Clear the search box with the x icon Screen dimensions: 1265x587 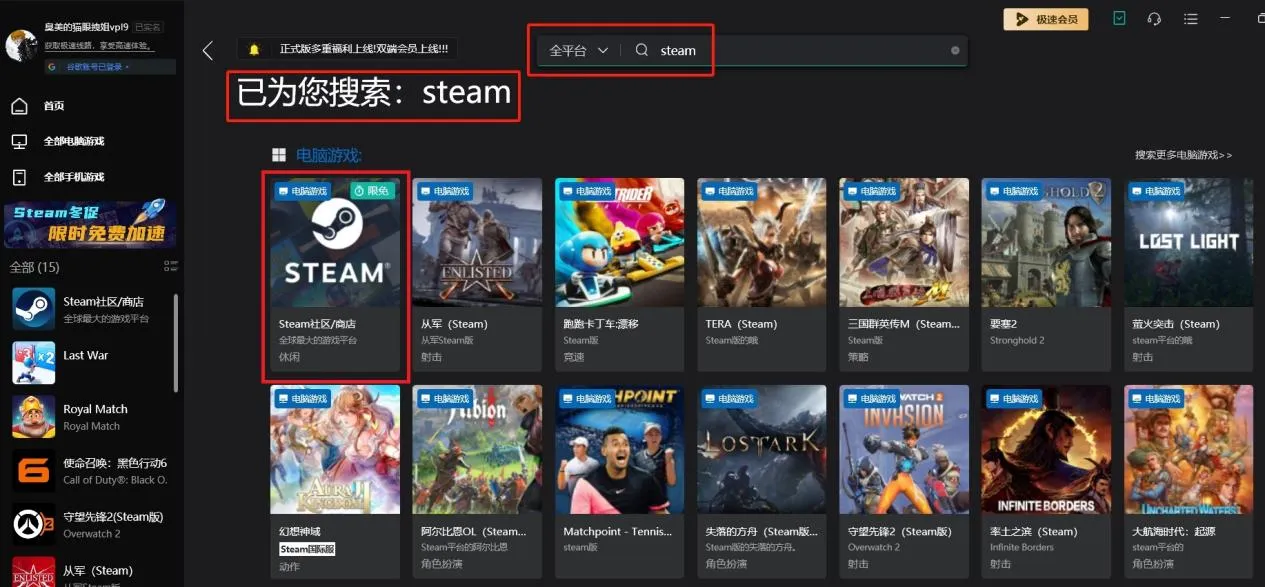tap(955, 50)
